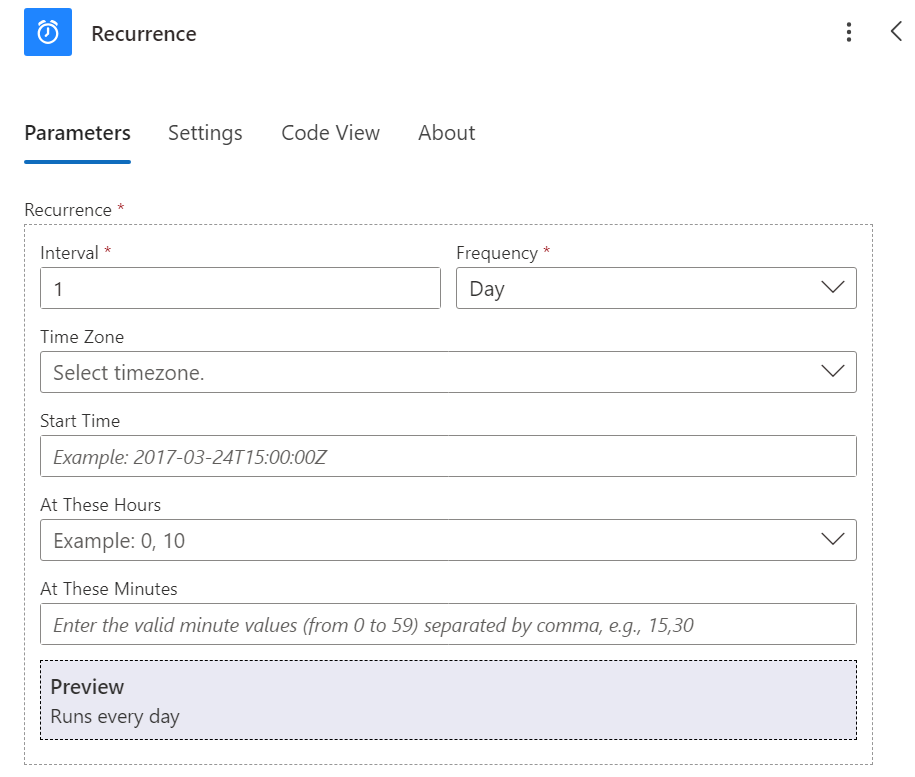Viewport: 915px width, 777px height.
Task: Click the Interval label
Action: tap(69, 253)
